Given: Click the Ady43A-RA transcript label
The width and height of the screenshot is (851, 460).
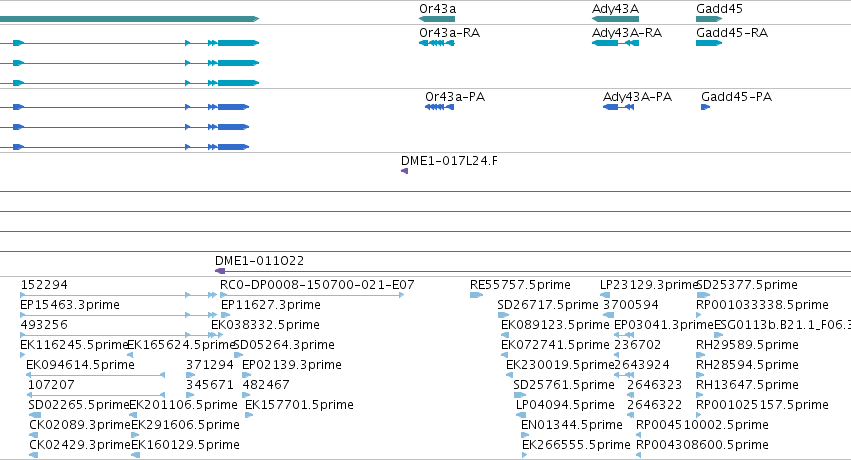Looking at the screenshot, I should (627, 33).
